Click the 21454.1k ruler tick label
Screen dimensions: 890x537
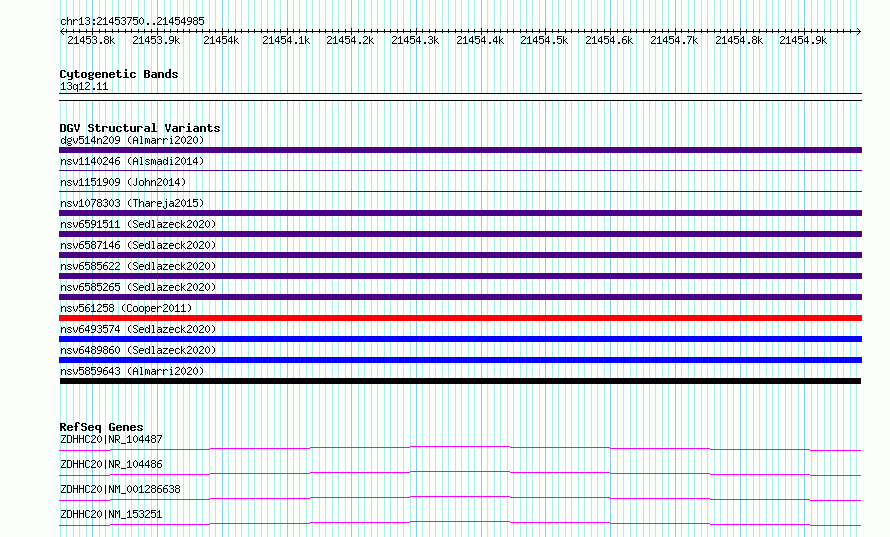coord(286,40)
